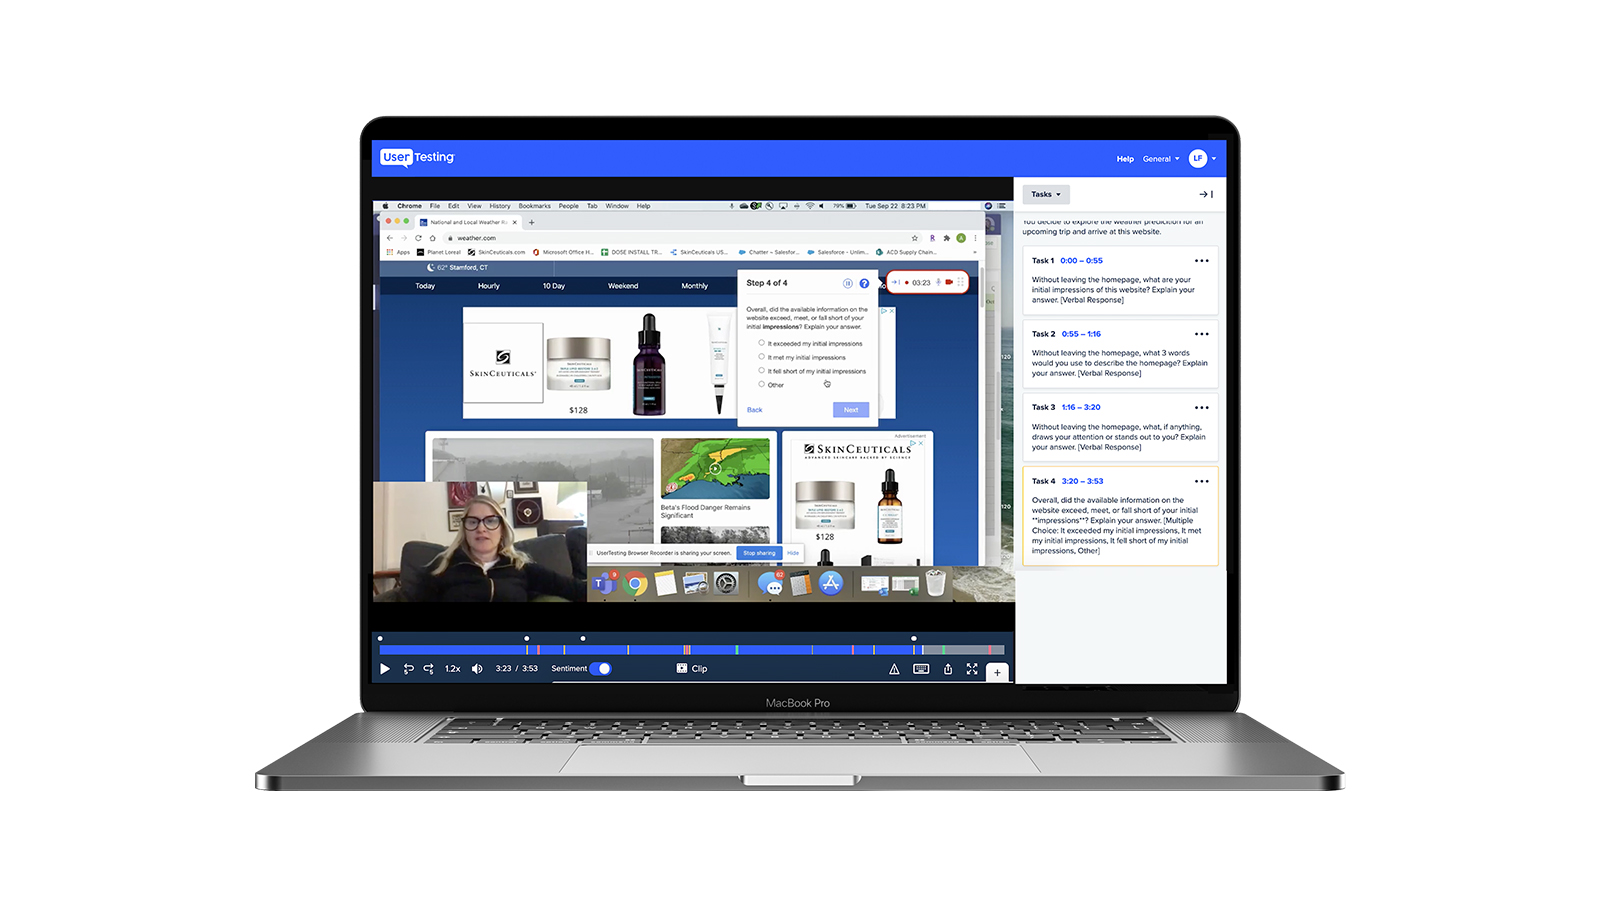Open Microsoft Teams from the dock
The width and height of the screenshot is (1600, 900).
click(x=603, y=584)
